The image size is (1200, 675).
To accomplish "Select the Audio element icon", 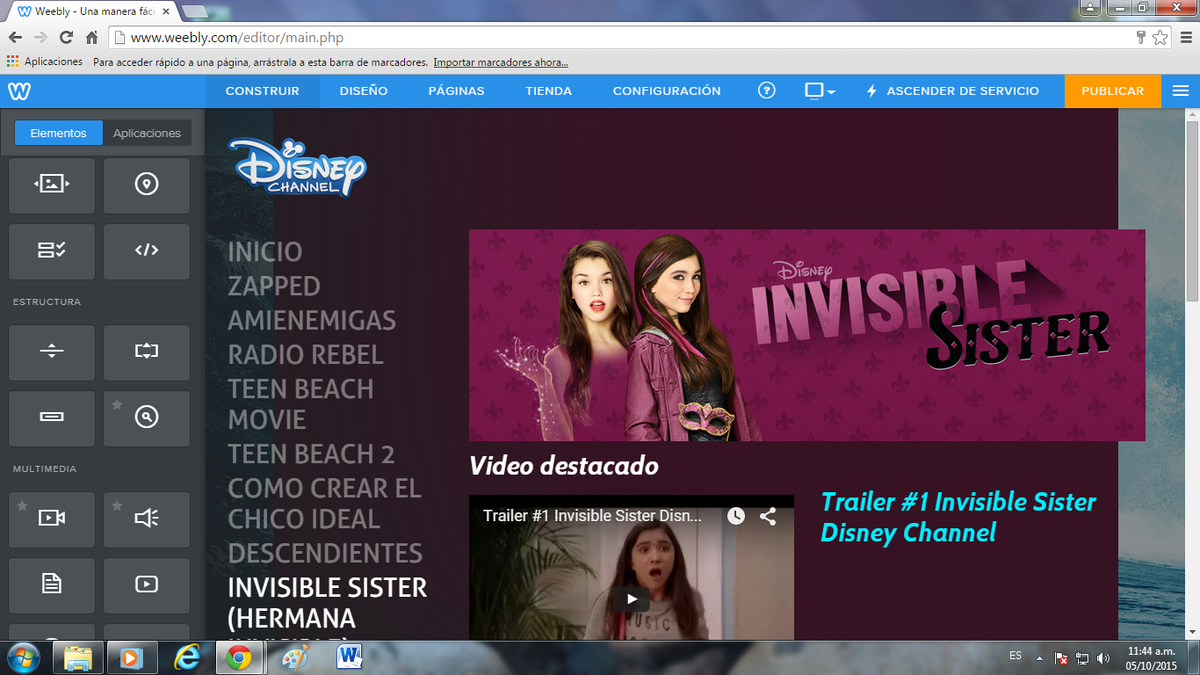I will (x=147, y=518).
